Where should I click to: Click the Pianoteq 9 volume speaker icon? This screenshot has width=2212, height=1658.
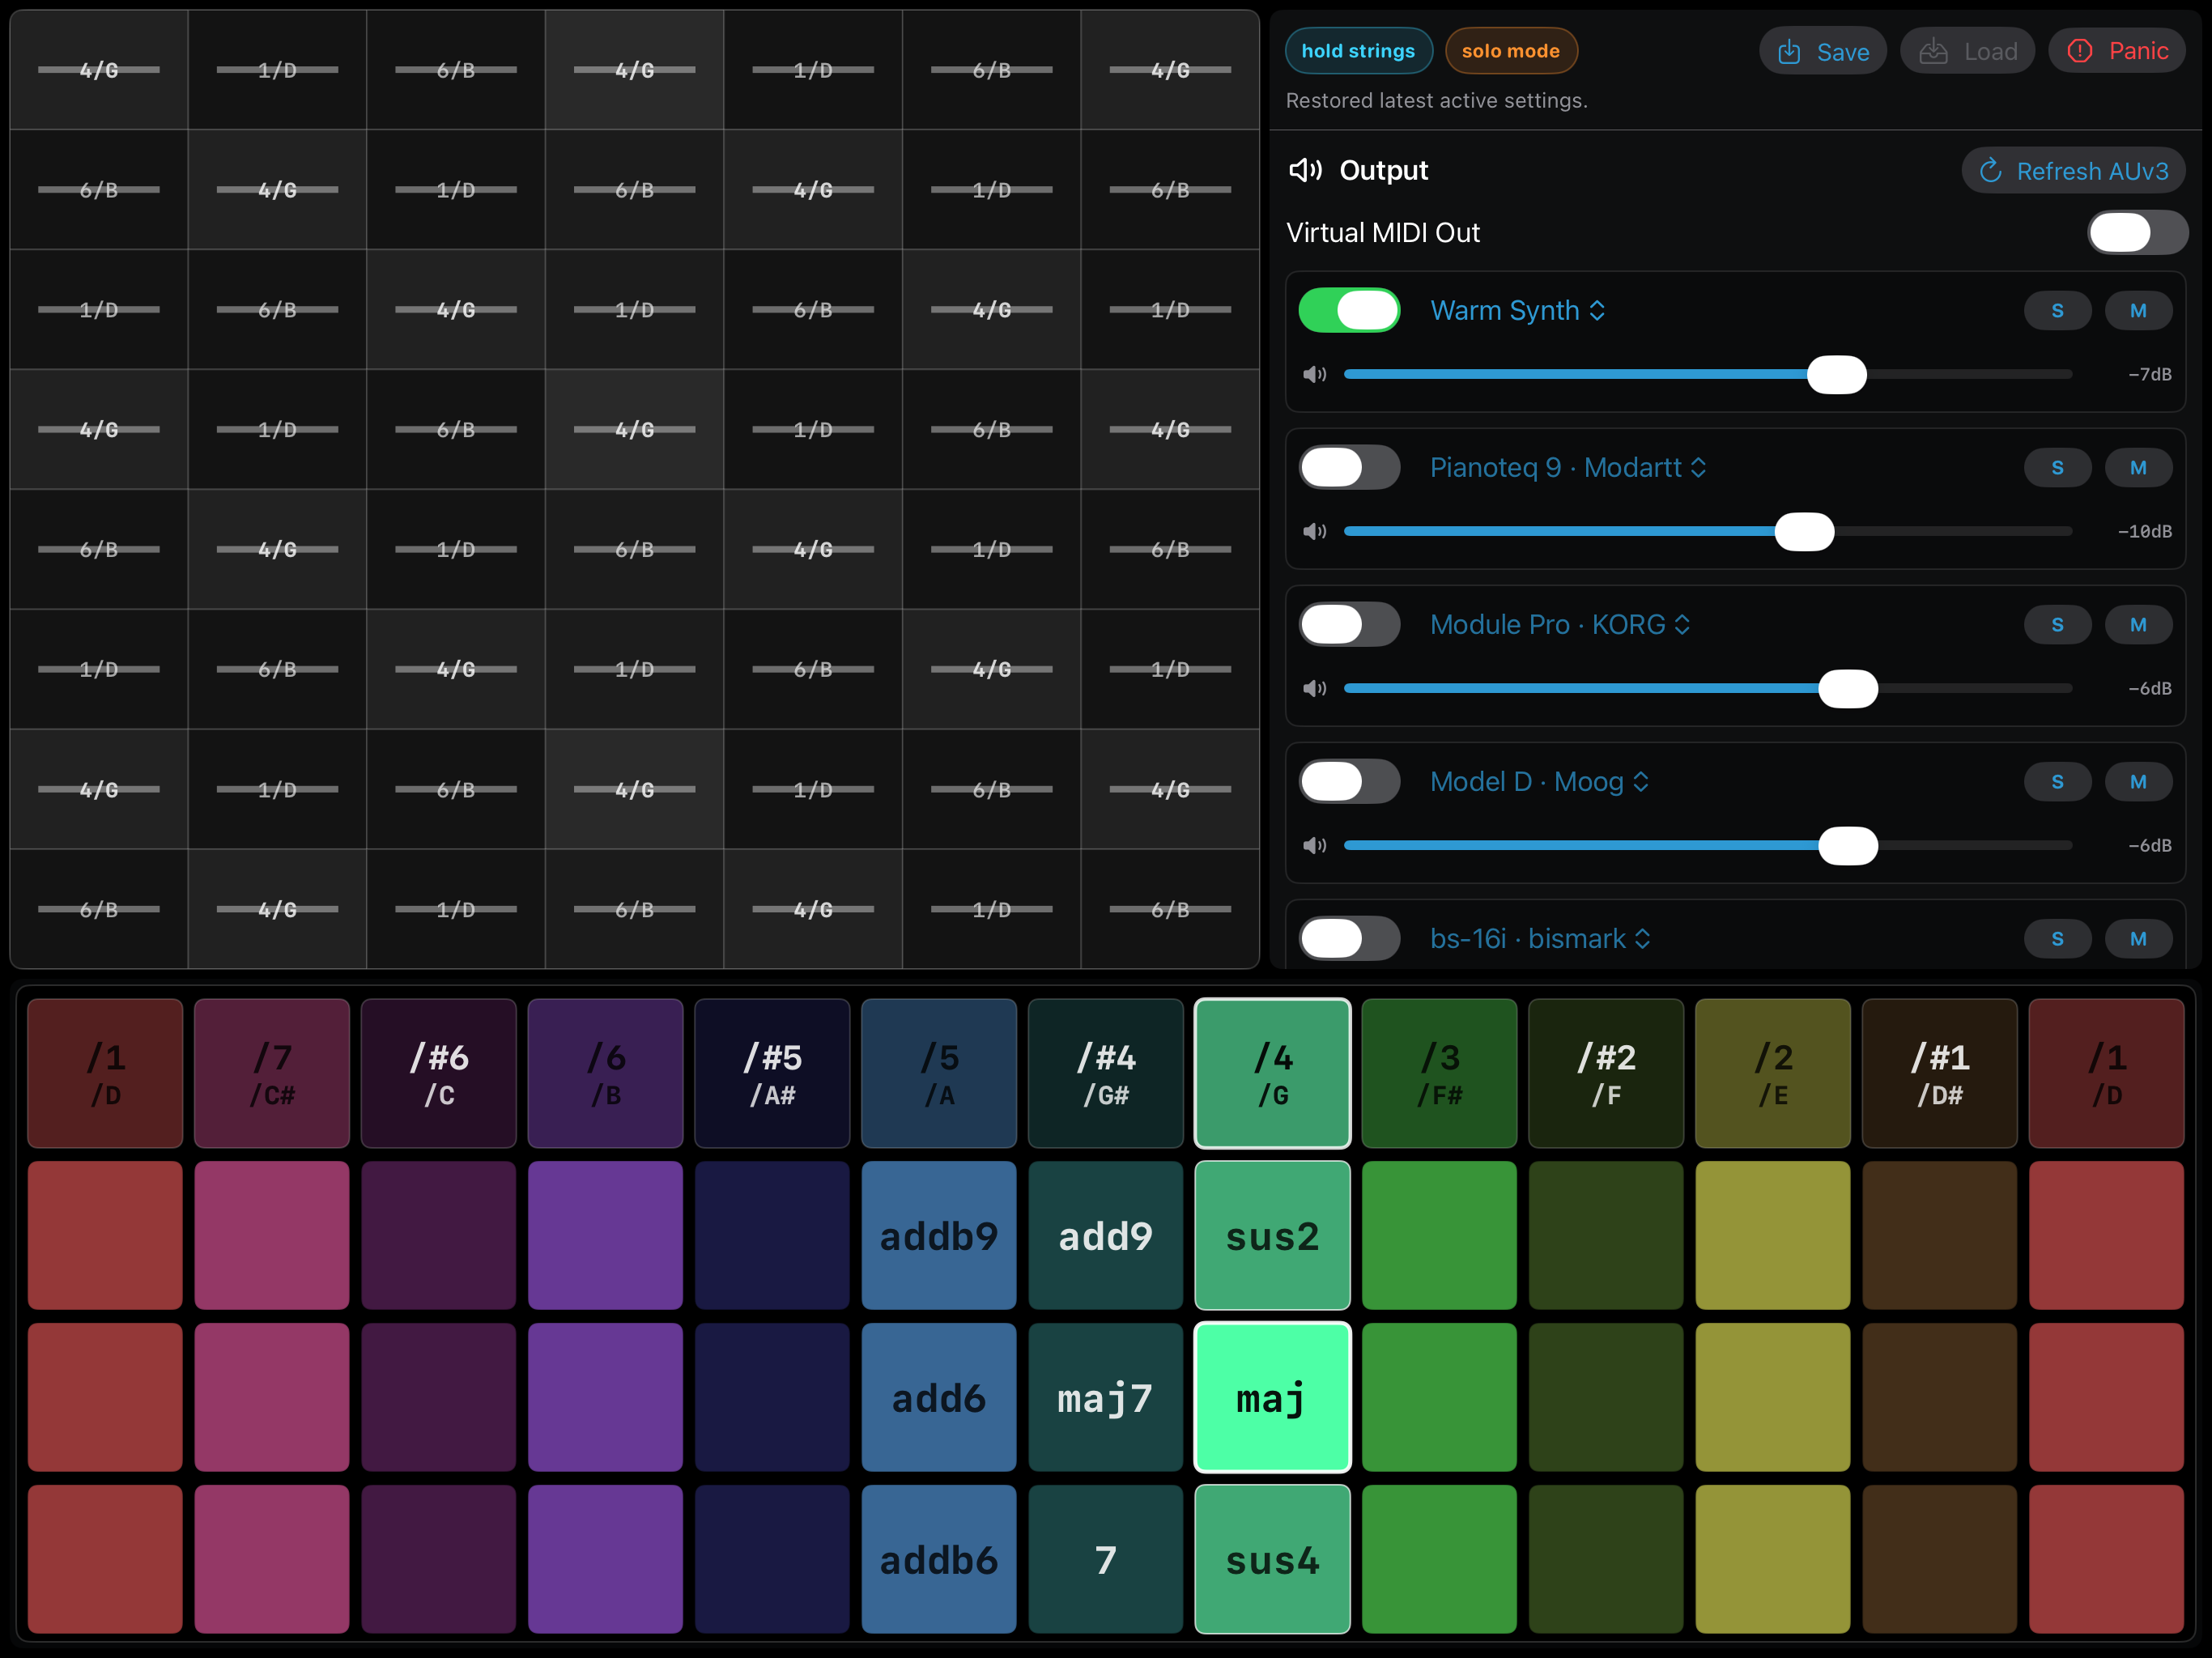1314,532
